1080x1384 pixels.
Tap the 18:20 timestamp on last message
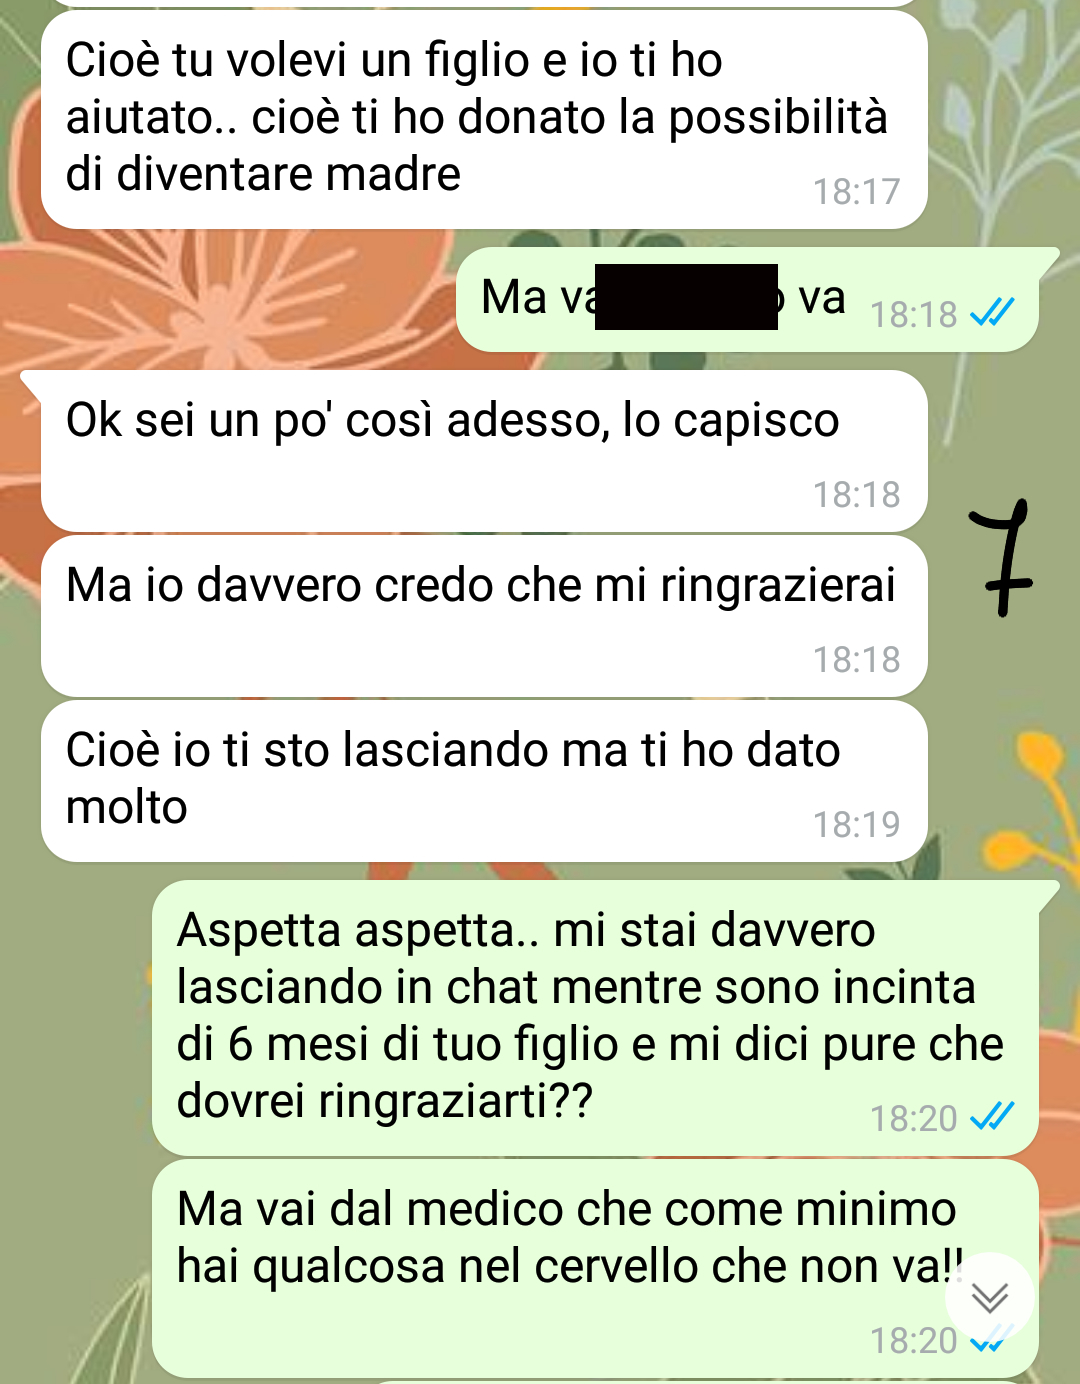(x=913, y=1340)
